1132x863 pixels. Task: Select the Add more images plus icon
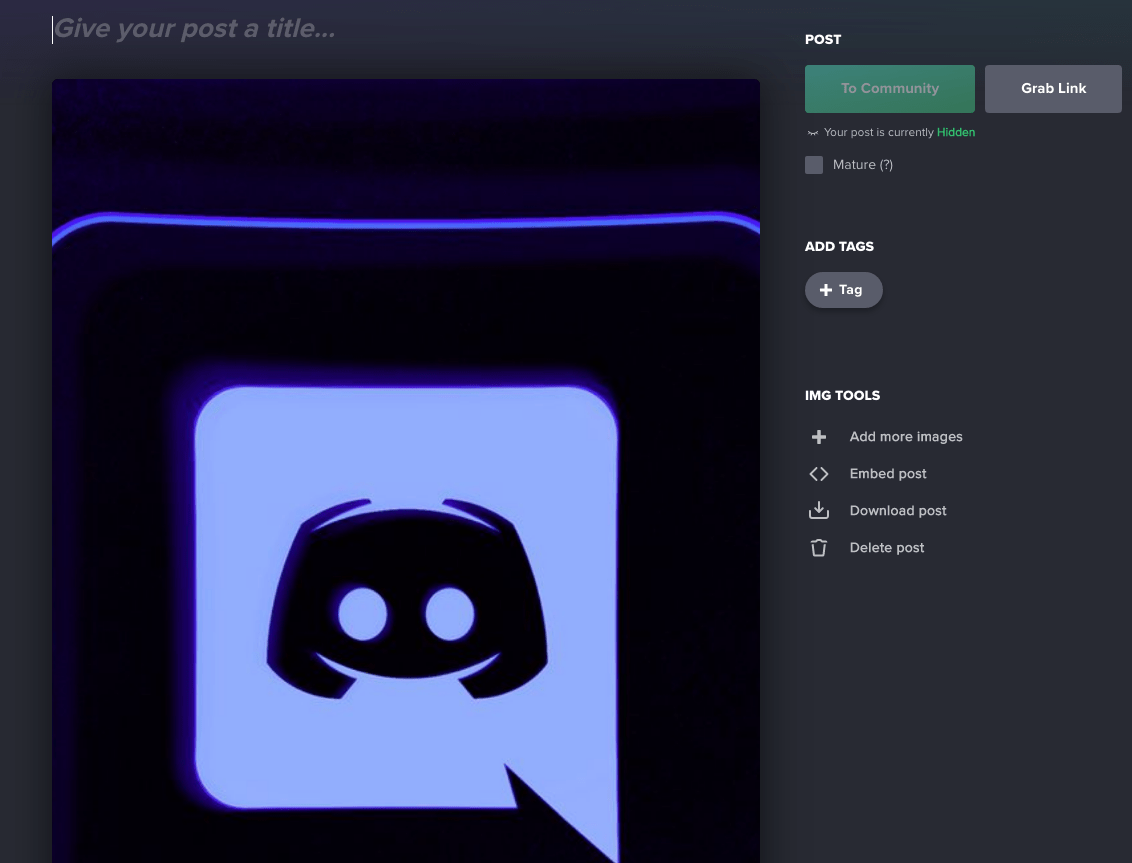[x=818, y=436]
